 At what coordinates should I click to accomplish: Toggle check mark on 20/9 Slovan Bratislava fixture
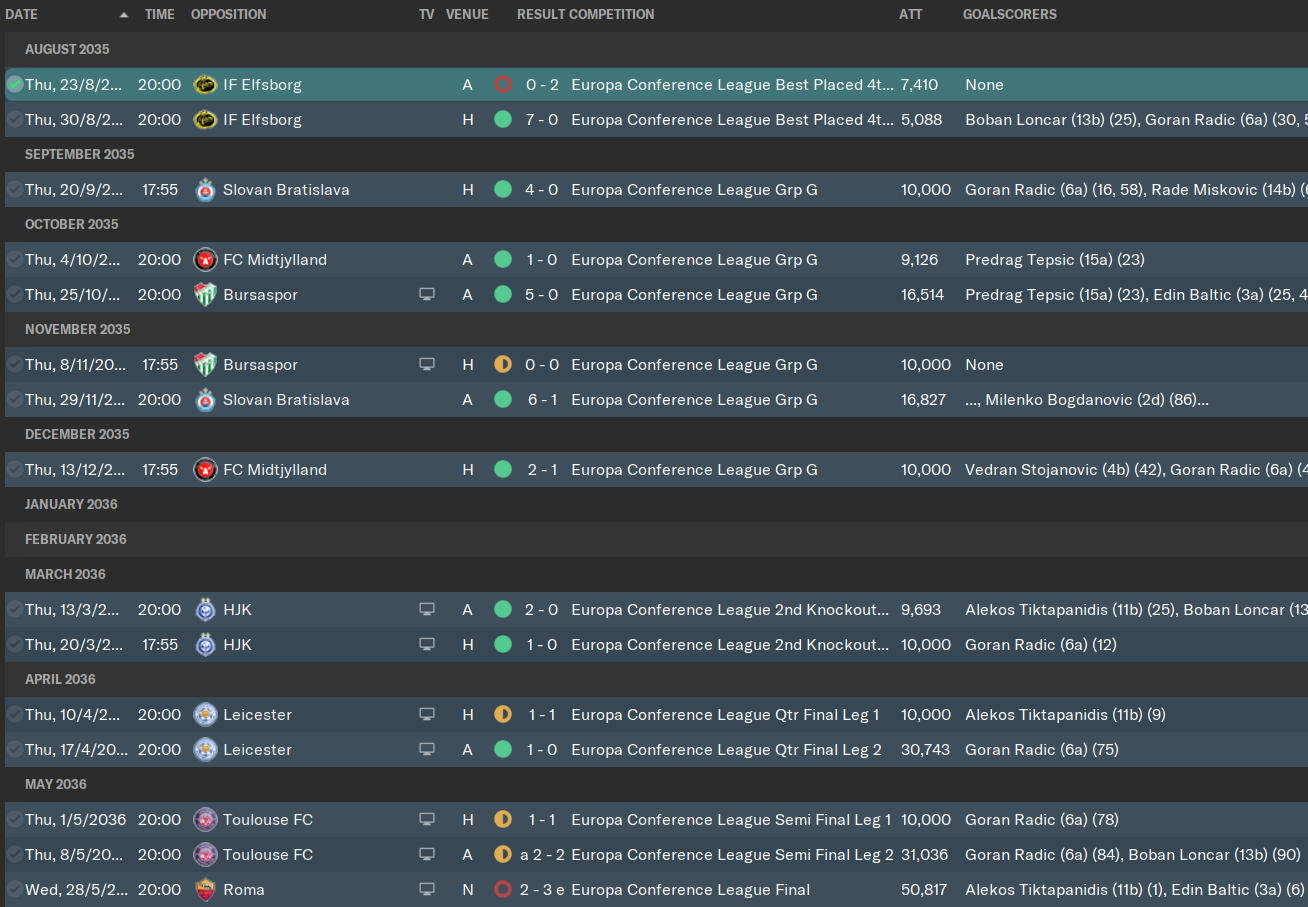(x=14, y=190)
